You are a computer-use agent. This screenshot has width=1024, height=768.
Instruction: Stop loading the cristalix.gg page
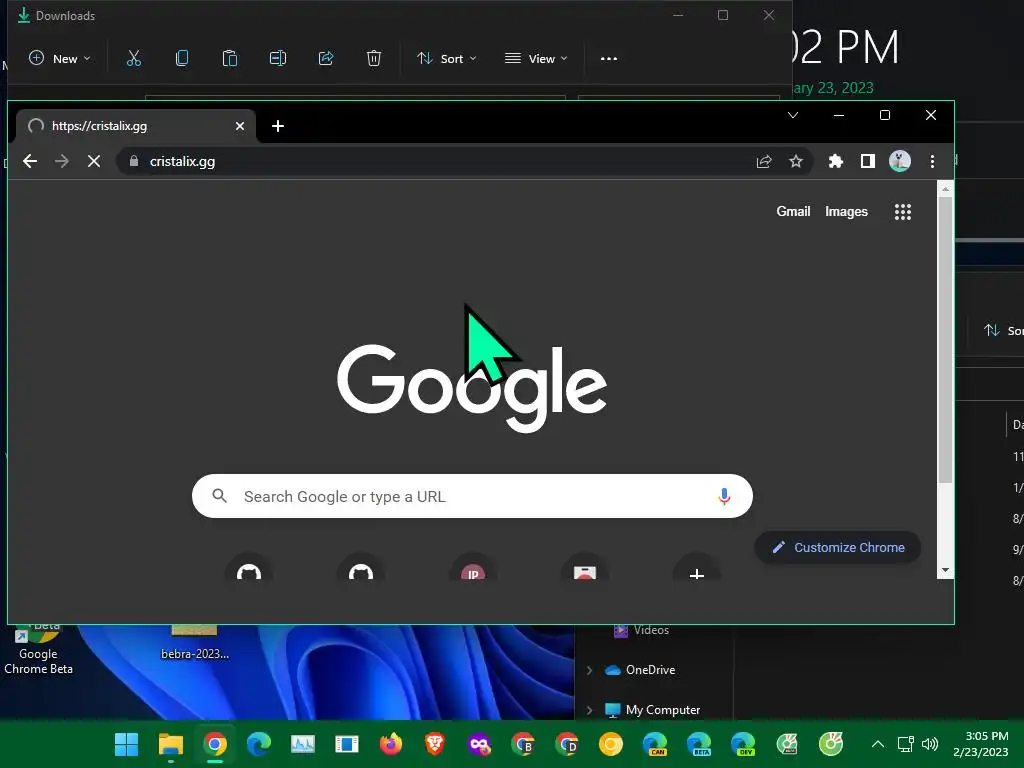(x=94, y=161)
